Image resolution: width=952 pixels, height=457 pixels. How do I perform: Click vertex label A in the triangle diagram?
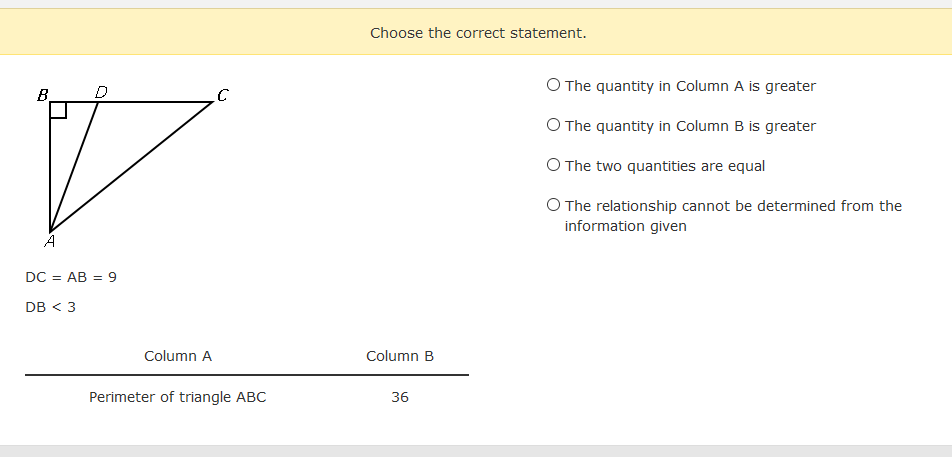[50, 242]
